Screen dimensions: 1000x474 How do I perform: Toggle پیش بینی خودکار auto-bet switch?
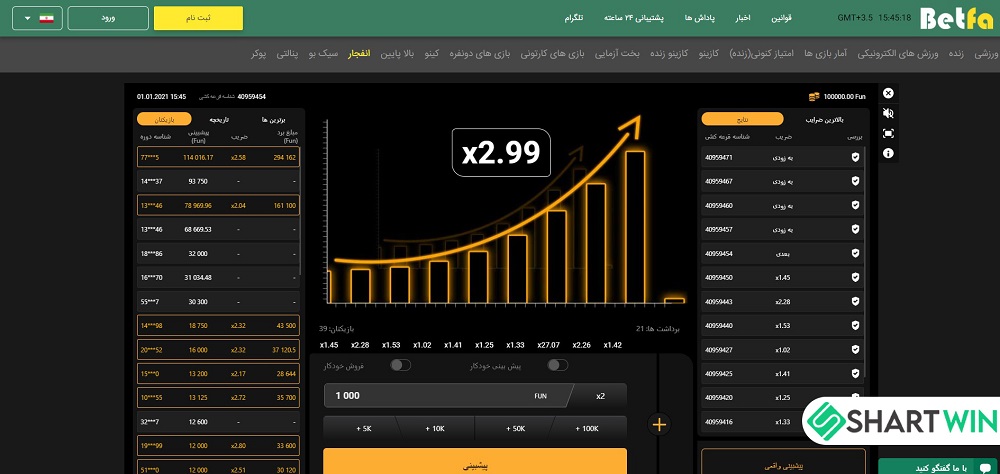(x=557, y=365)
